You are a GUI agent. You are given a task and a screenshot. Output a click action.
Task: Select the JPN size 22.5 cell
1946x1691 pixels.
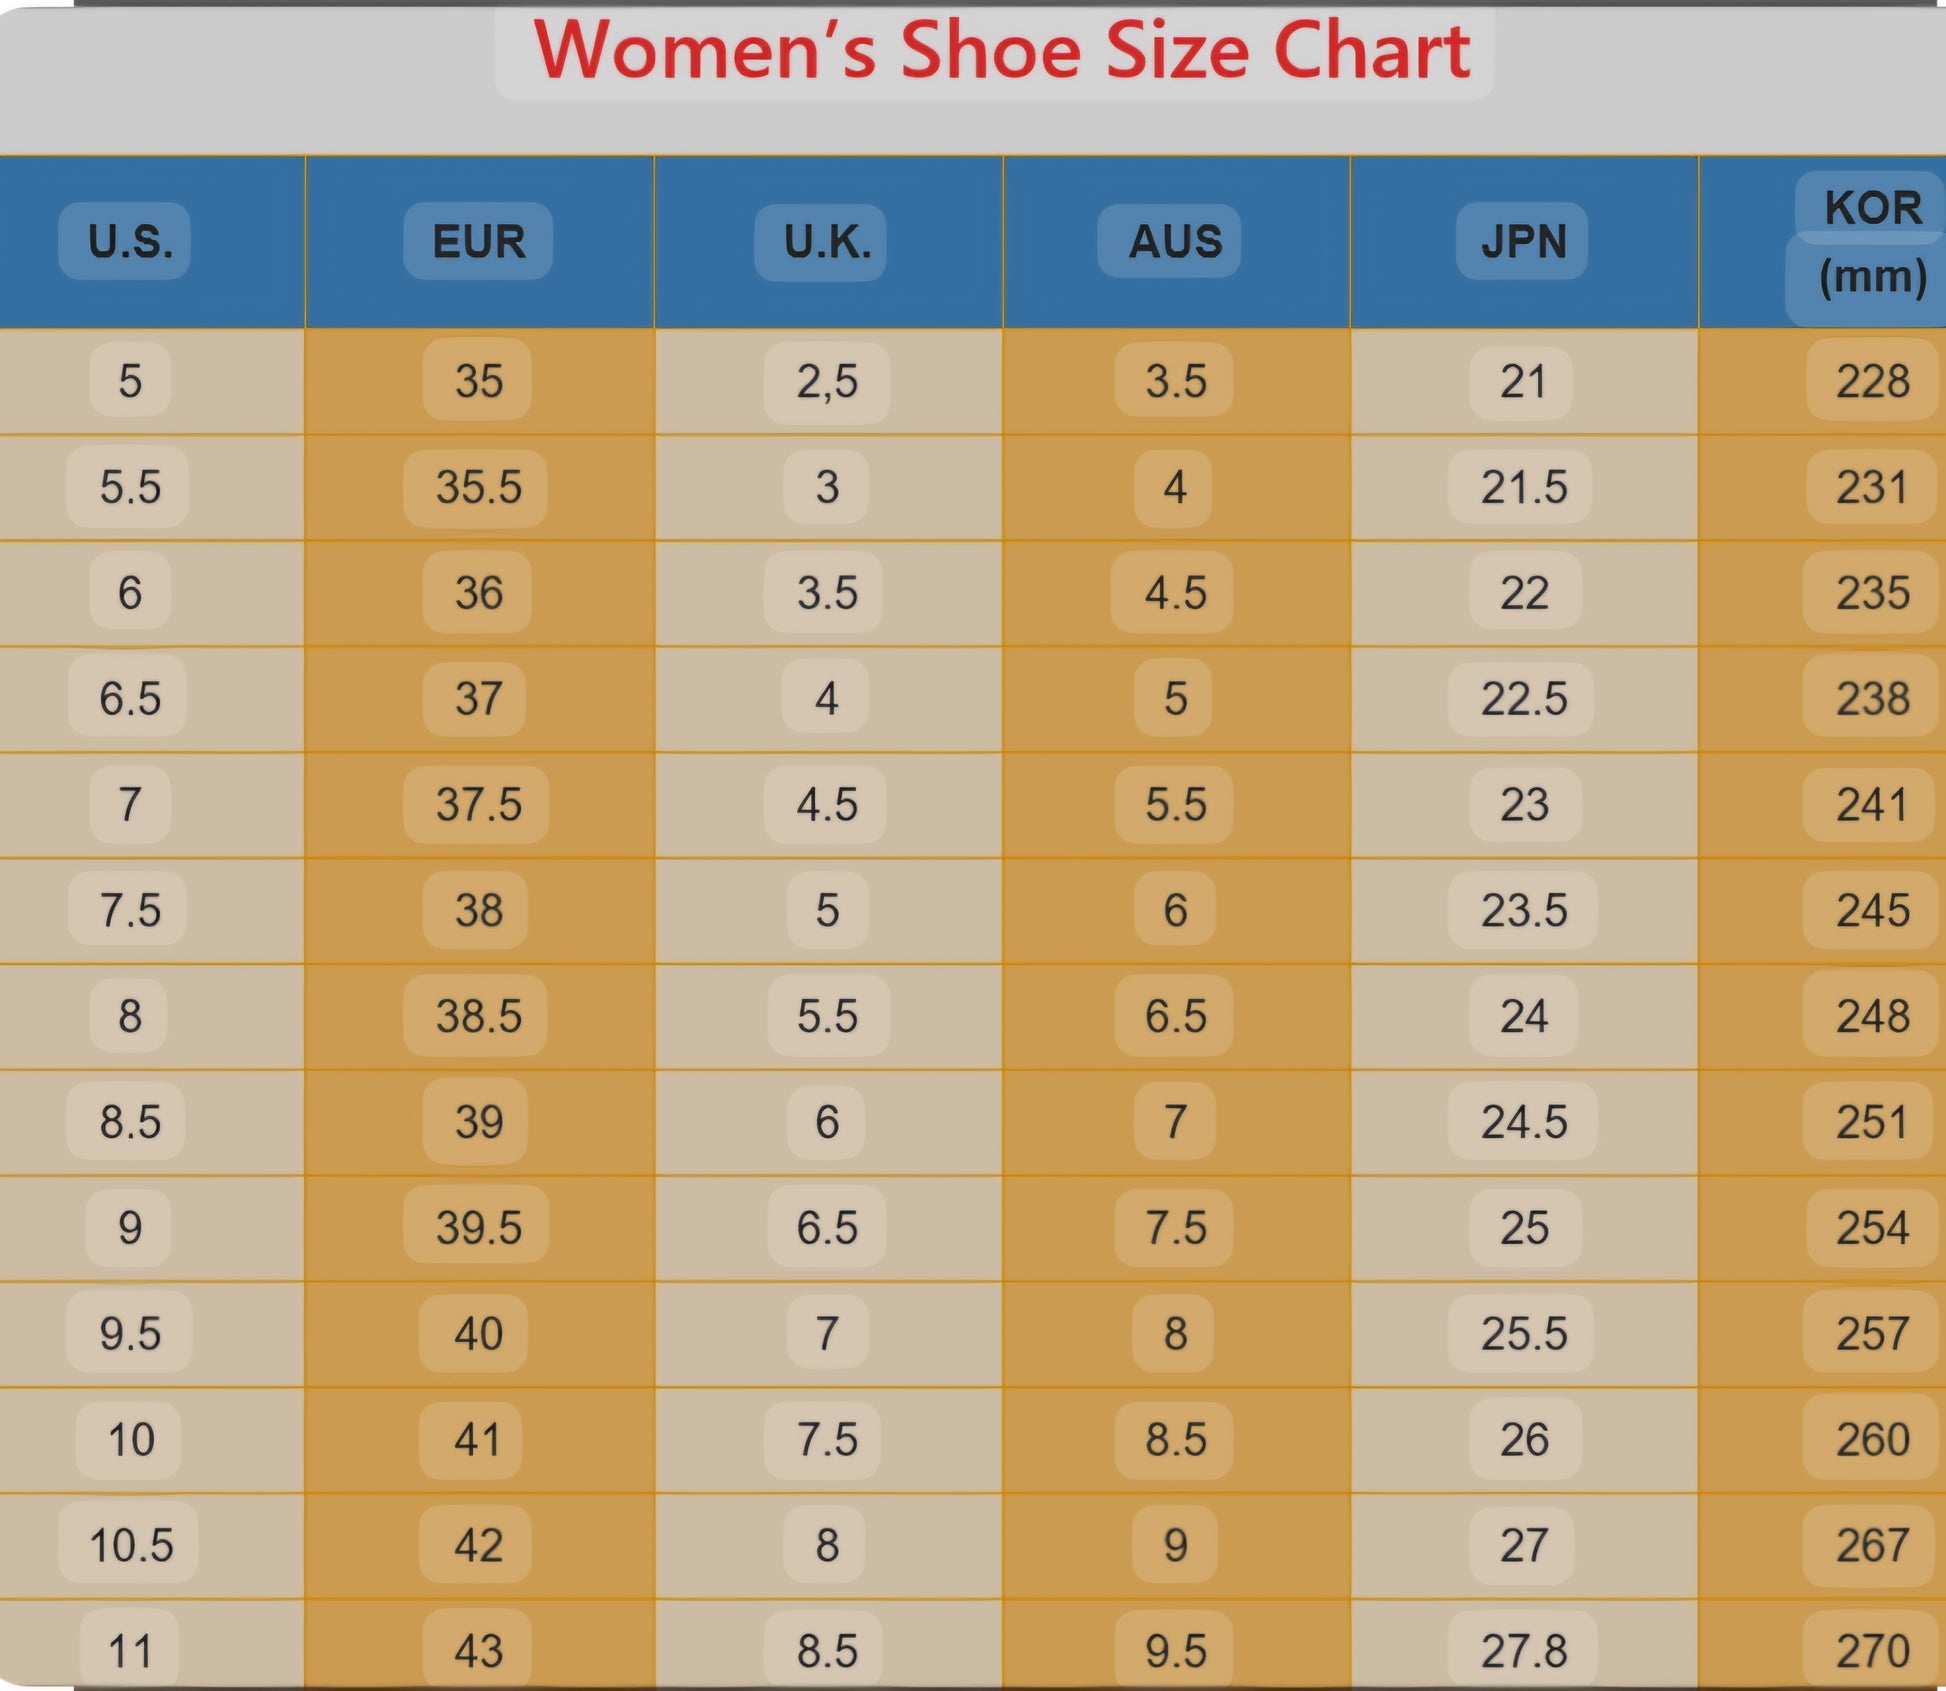click(x=1523, y=698)
